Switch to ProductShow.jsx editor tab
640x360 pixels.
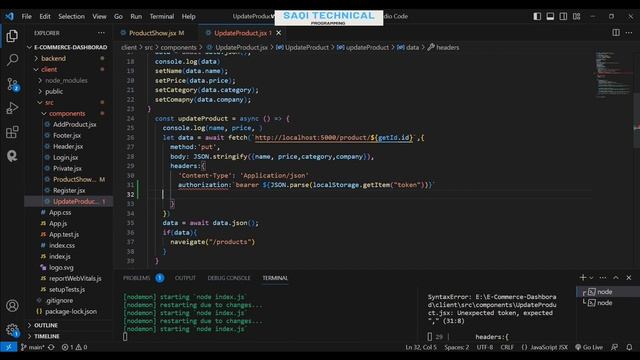point(152,33)
